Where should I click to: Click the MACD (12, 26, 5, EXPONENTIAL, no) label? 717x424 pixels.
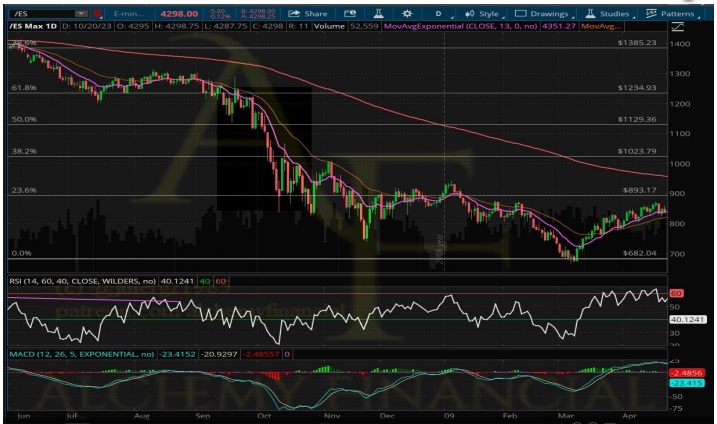coord(81,354)
